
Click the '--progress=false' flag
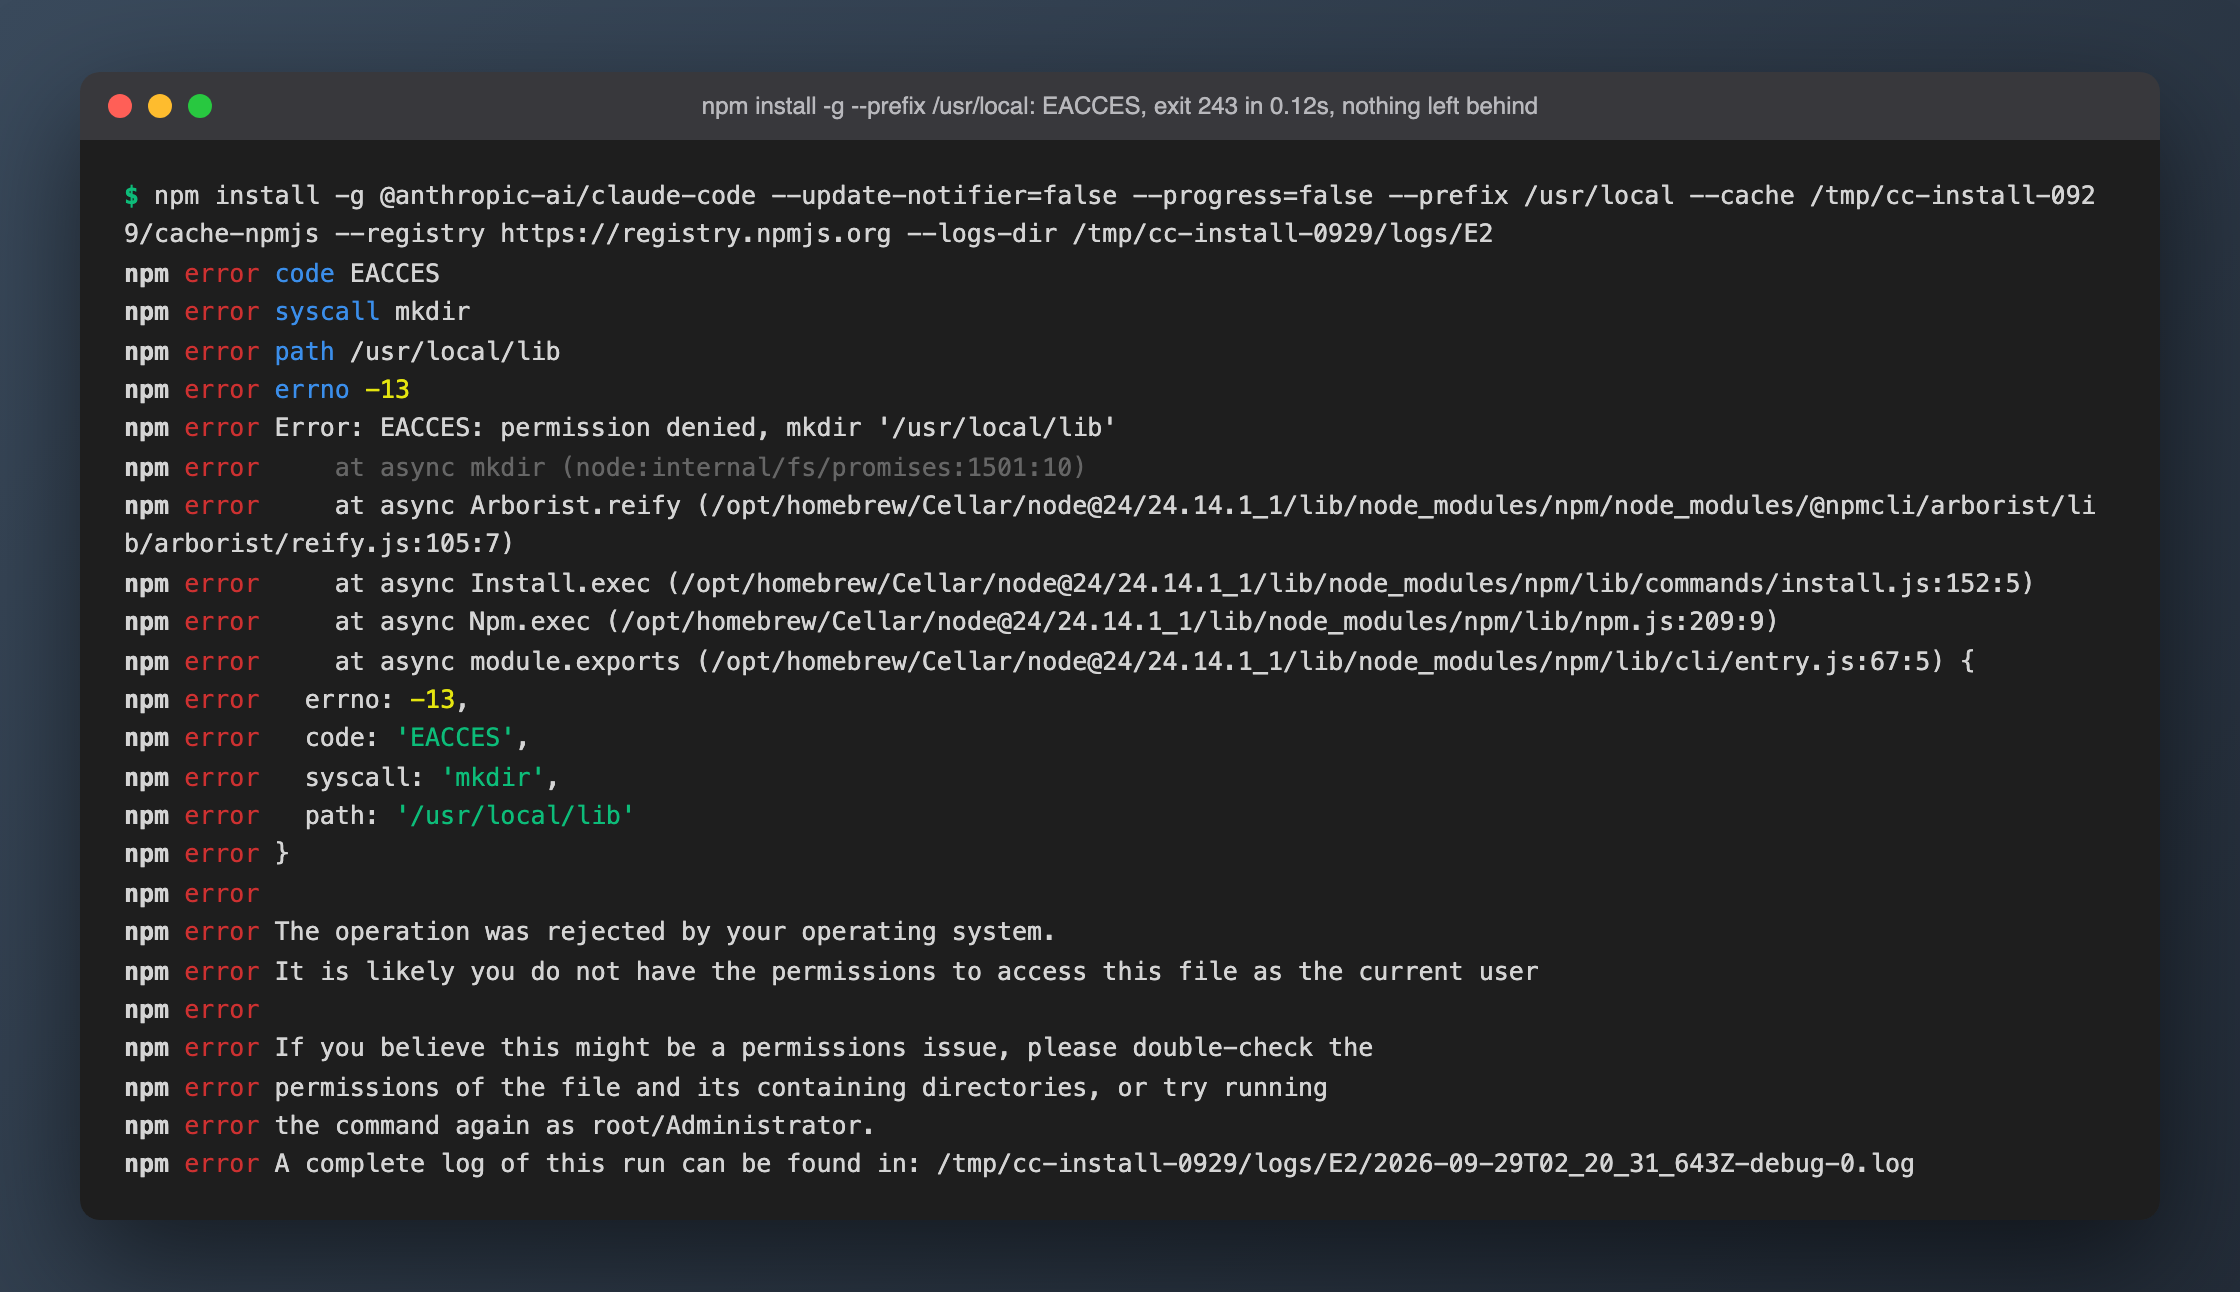(1252, 195)
